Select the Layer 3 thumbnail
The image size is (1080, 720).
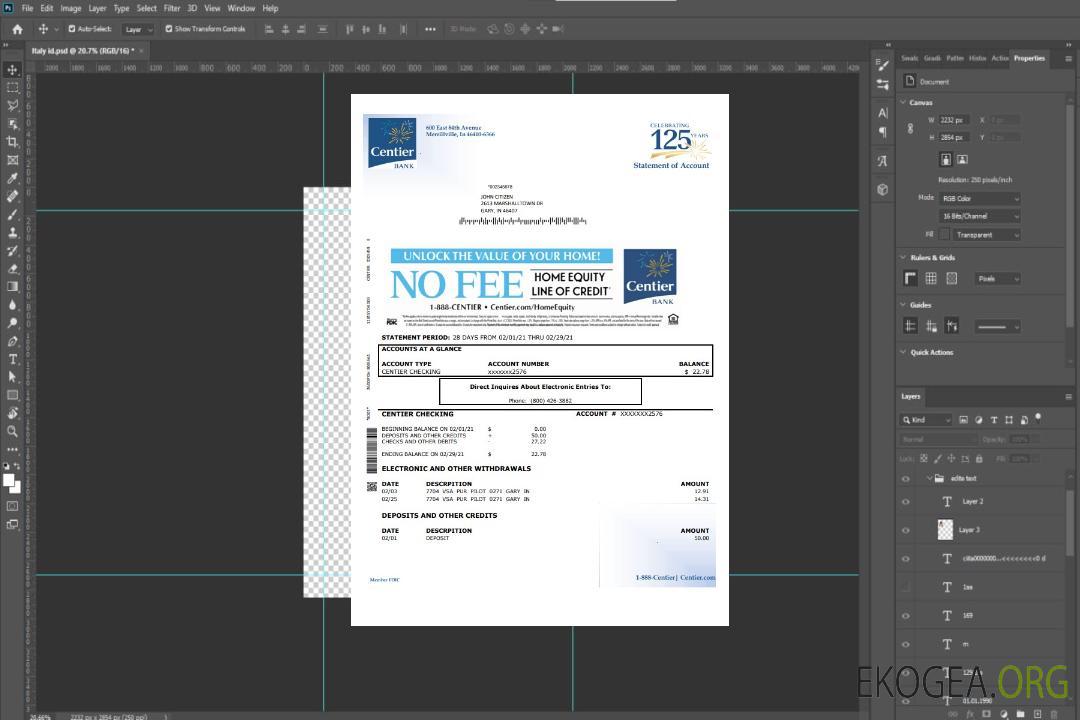pos(946,530)
